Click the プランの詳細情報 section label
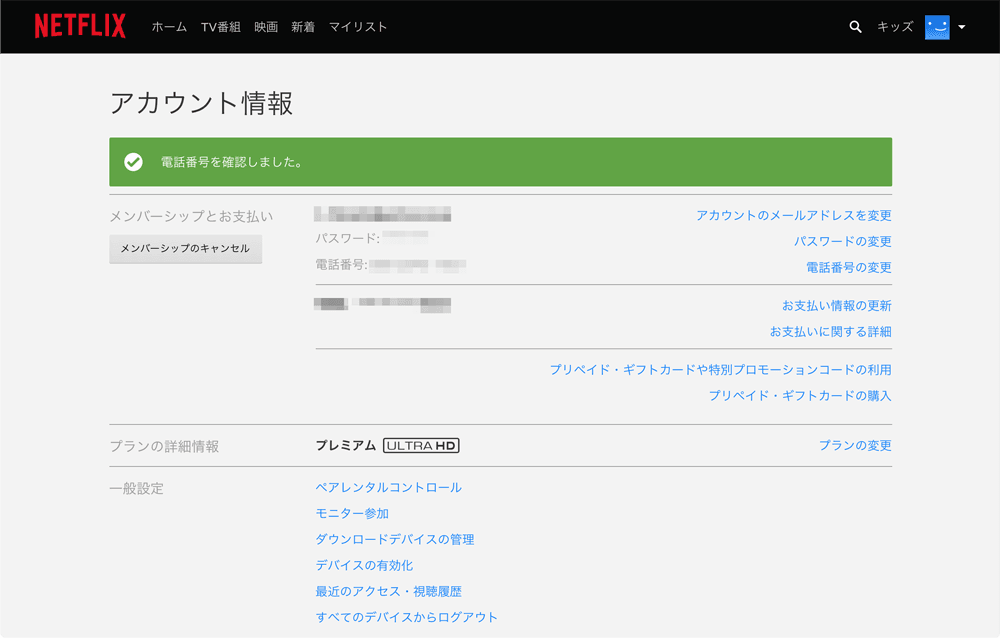The height and width of the screenshot is (638, 1000). (165, 447)
